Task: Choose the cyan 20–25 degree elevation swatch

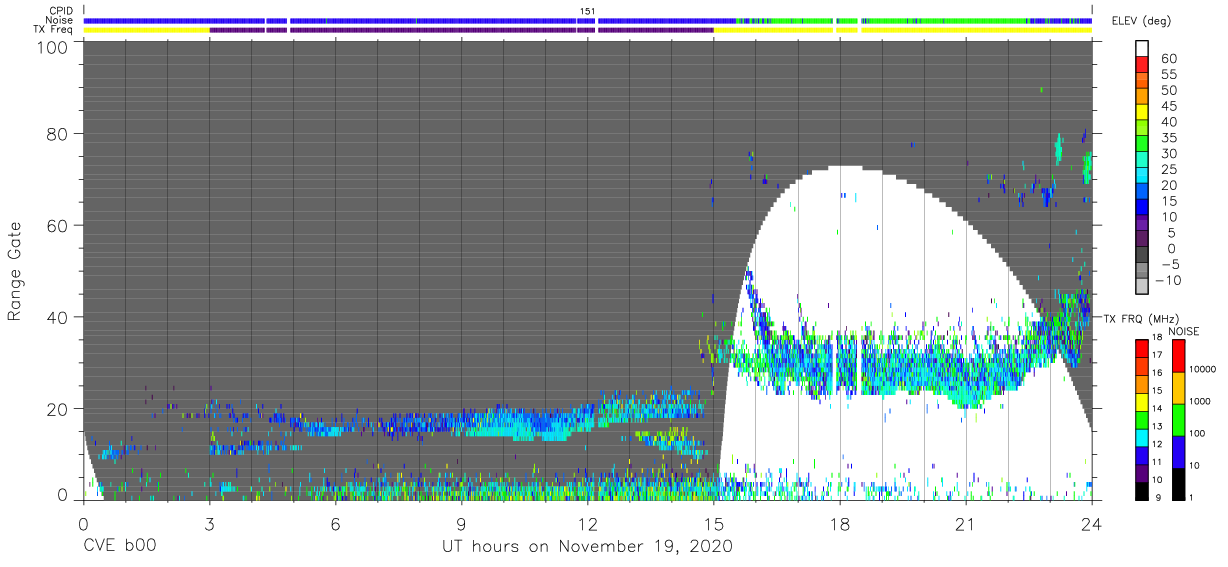Action: [x=1141, y=177]
